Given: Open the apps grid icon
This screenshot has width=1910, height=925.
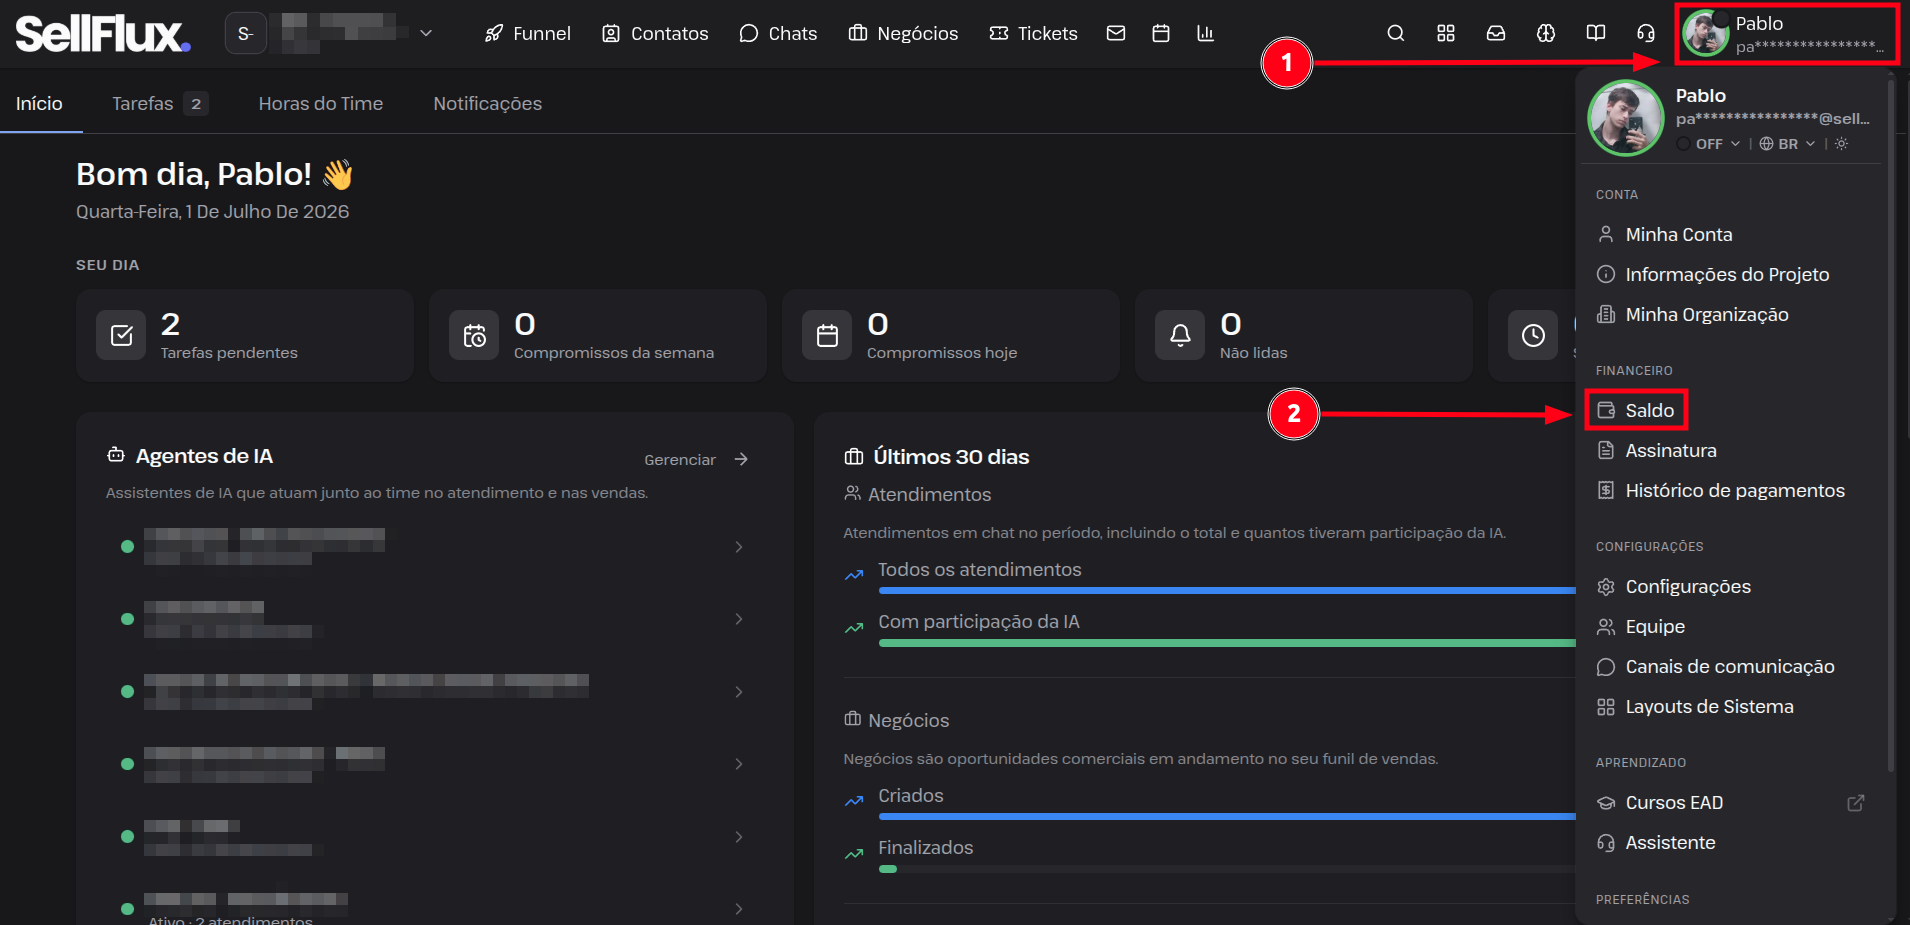Looking at the screenshot, I should [1445, 33].
